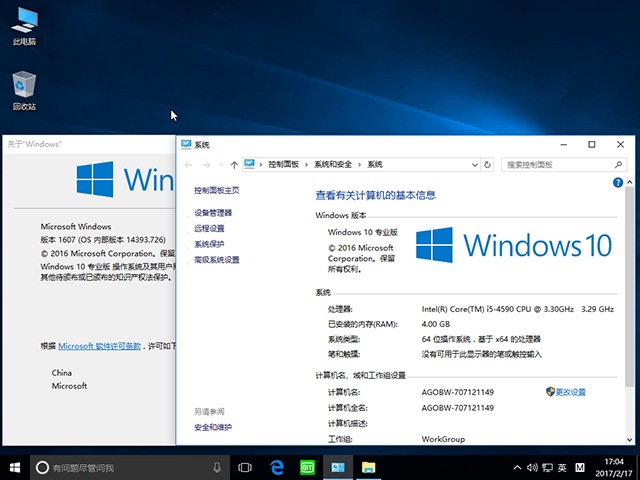Image resolution: width=640 pixels, height=480 pixels.
Task: Click the search magnifier icon
Action: (x=618, y=164)
